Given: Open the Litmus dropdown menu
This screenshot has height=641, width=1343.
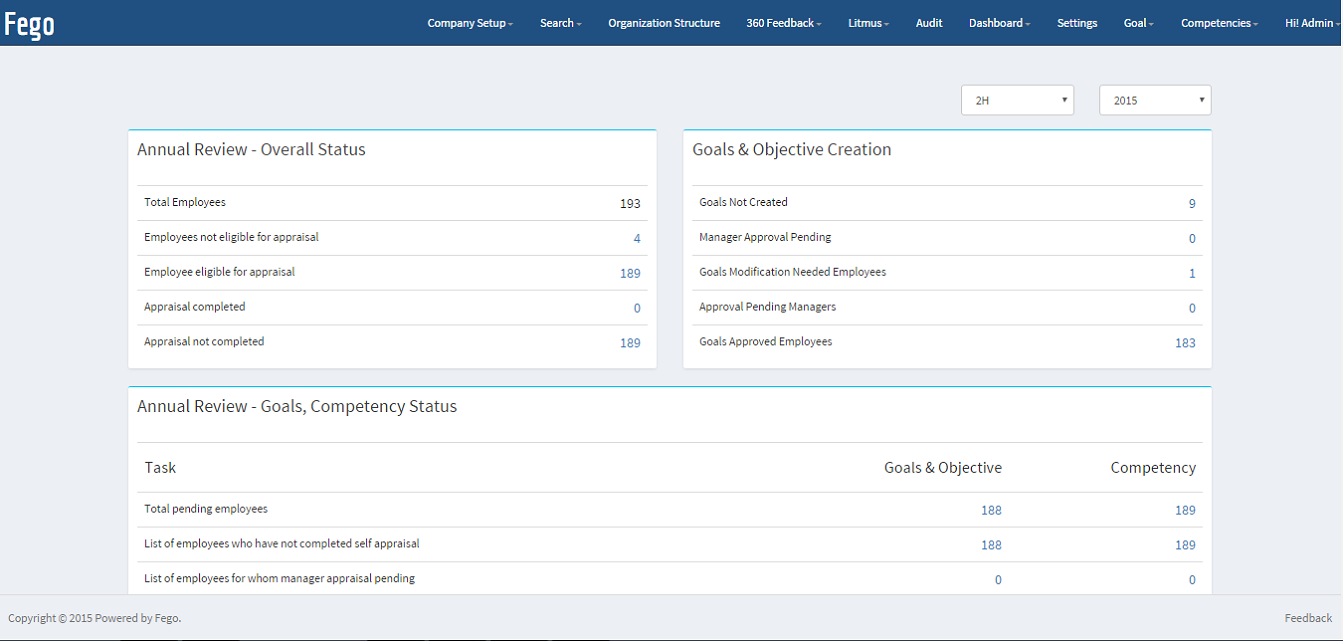Looking at the screenshot, I should [x=868, y=23].
